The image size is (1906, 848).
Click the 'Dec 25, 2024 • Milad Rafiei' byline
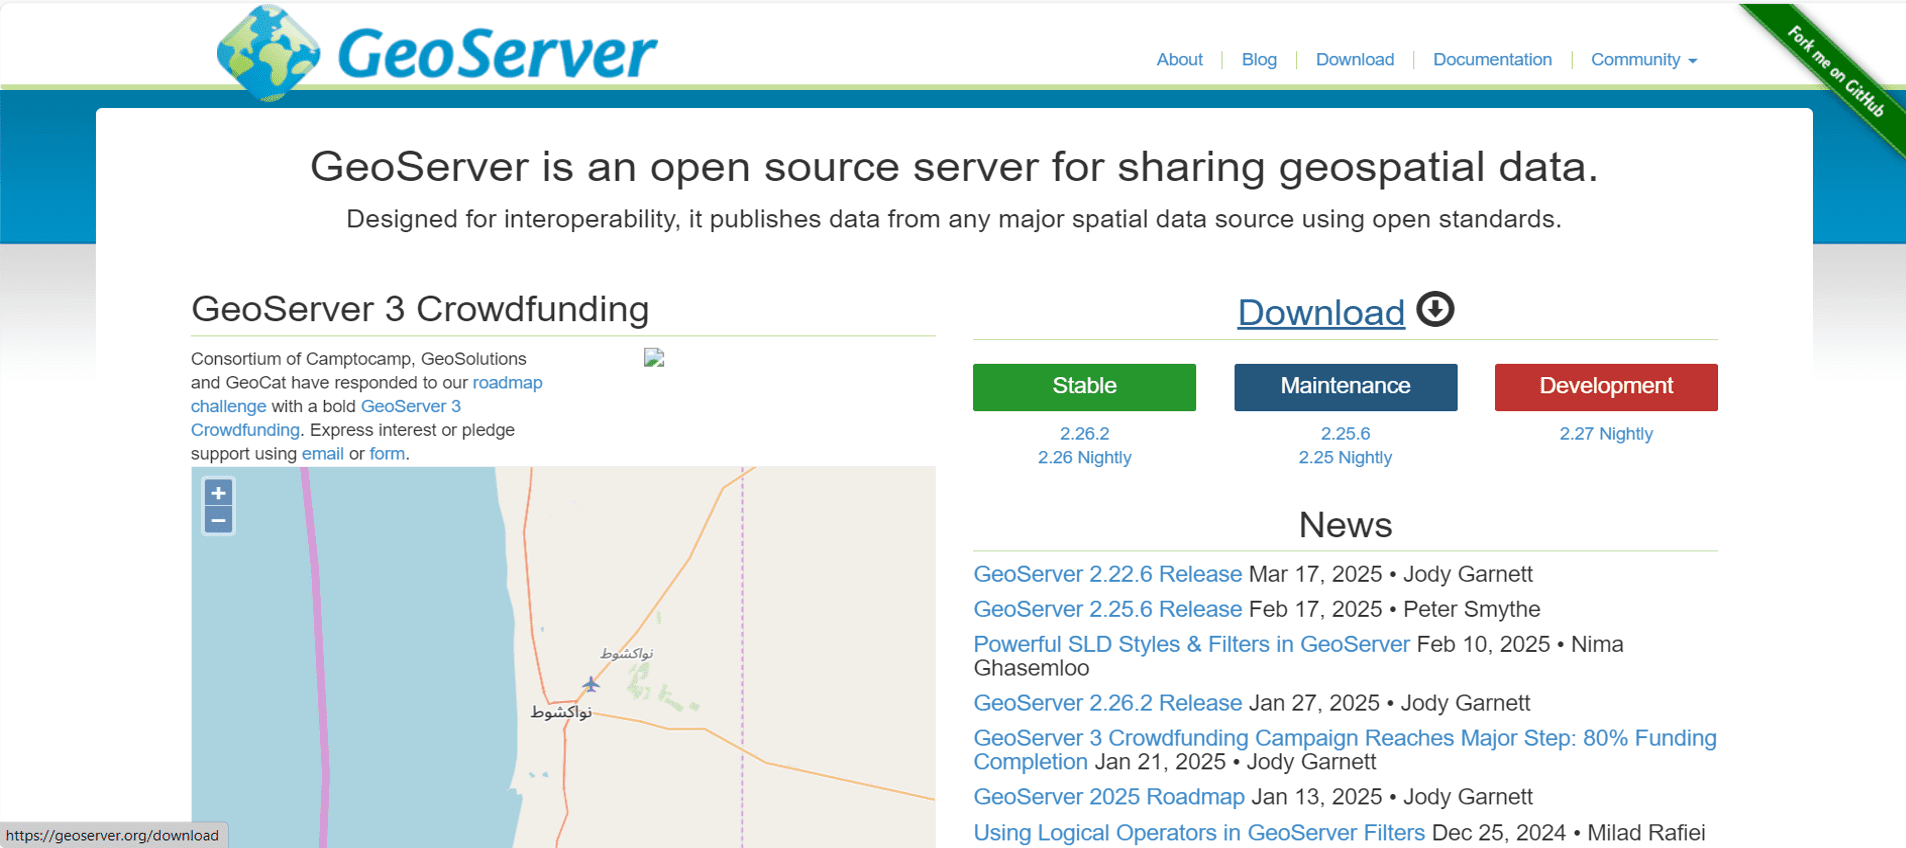click(1569, 833)
